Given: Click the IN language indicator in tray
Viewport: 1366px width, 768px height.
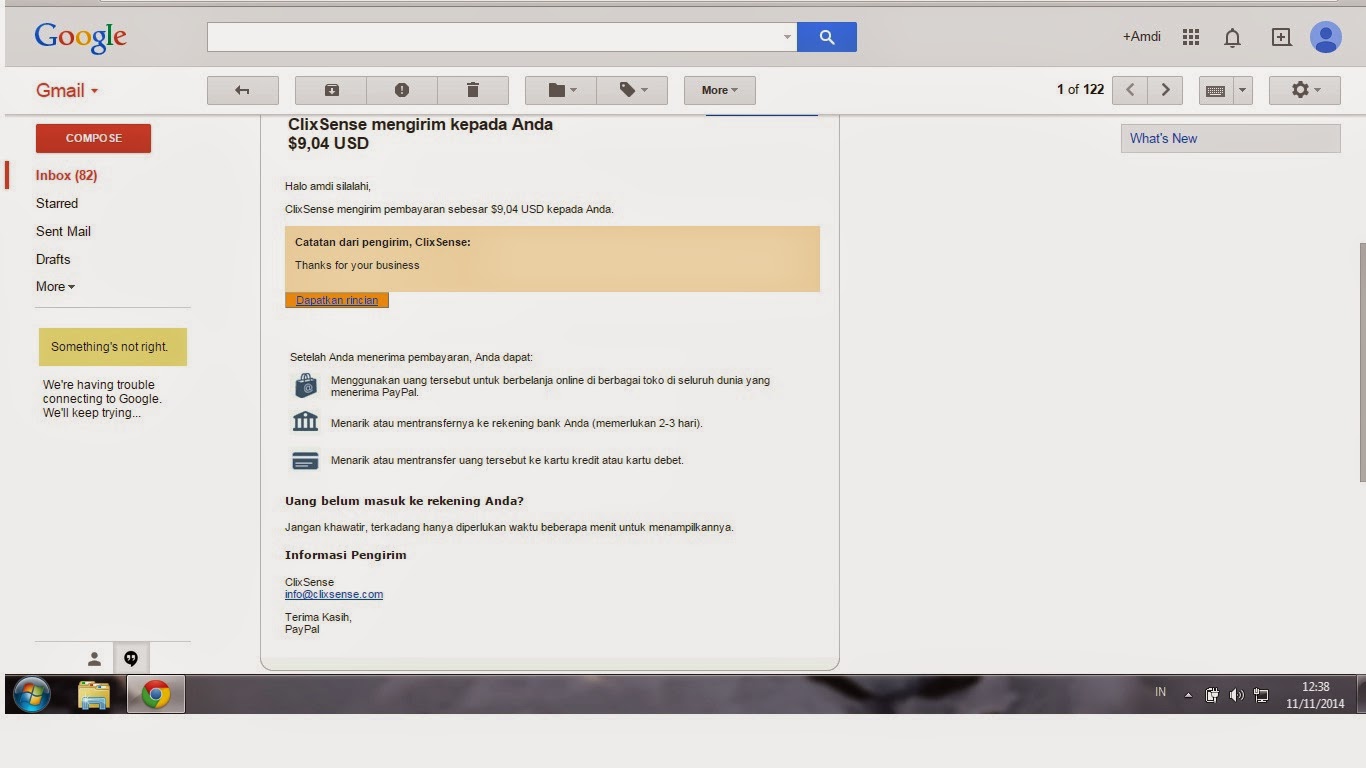Looking at the screenshot, I should 1160,692.
